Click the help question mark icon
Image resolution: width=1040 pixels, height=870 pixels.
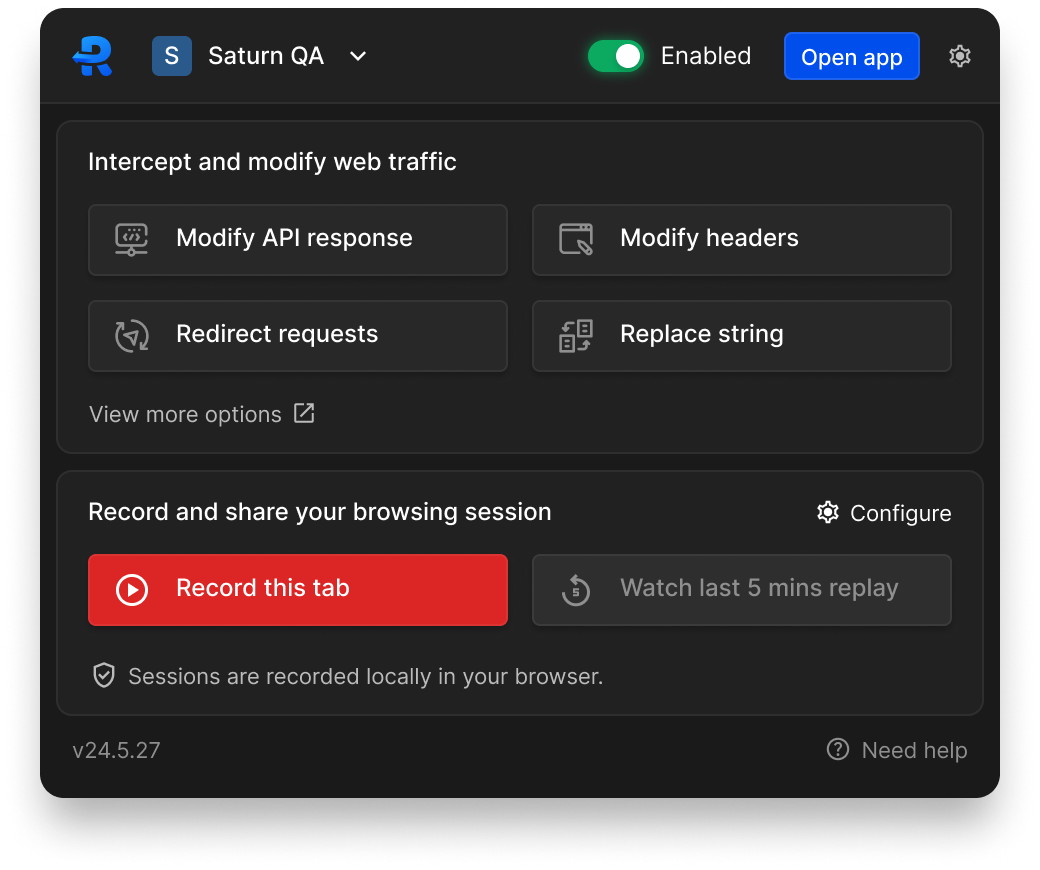pos(838,749)
